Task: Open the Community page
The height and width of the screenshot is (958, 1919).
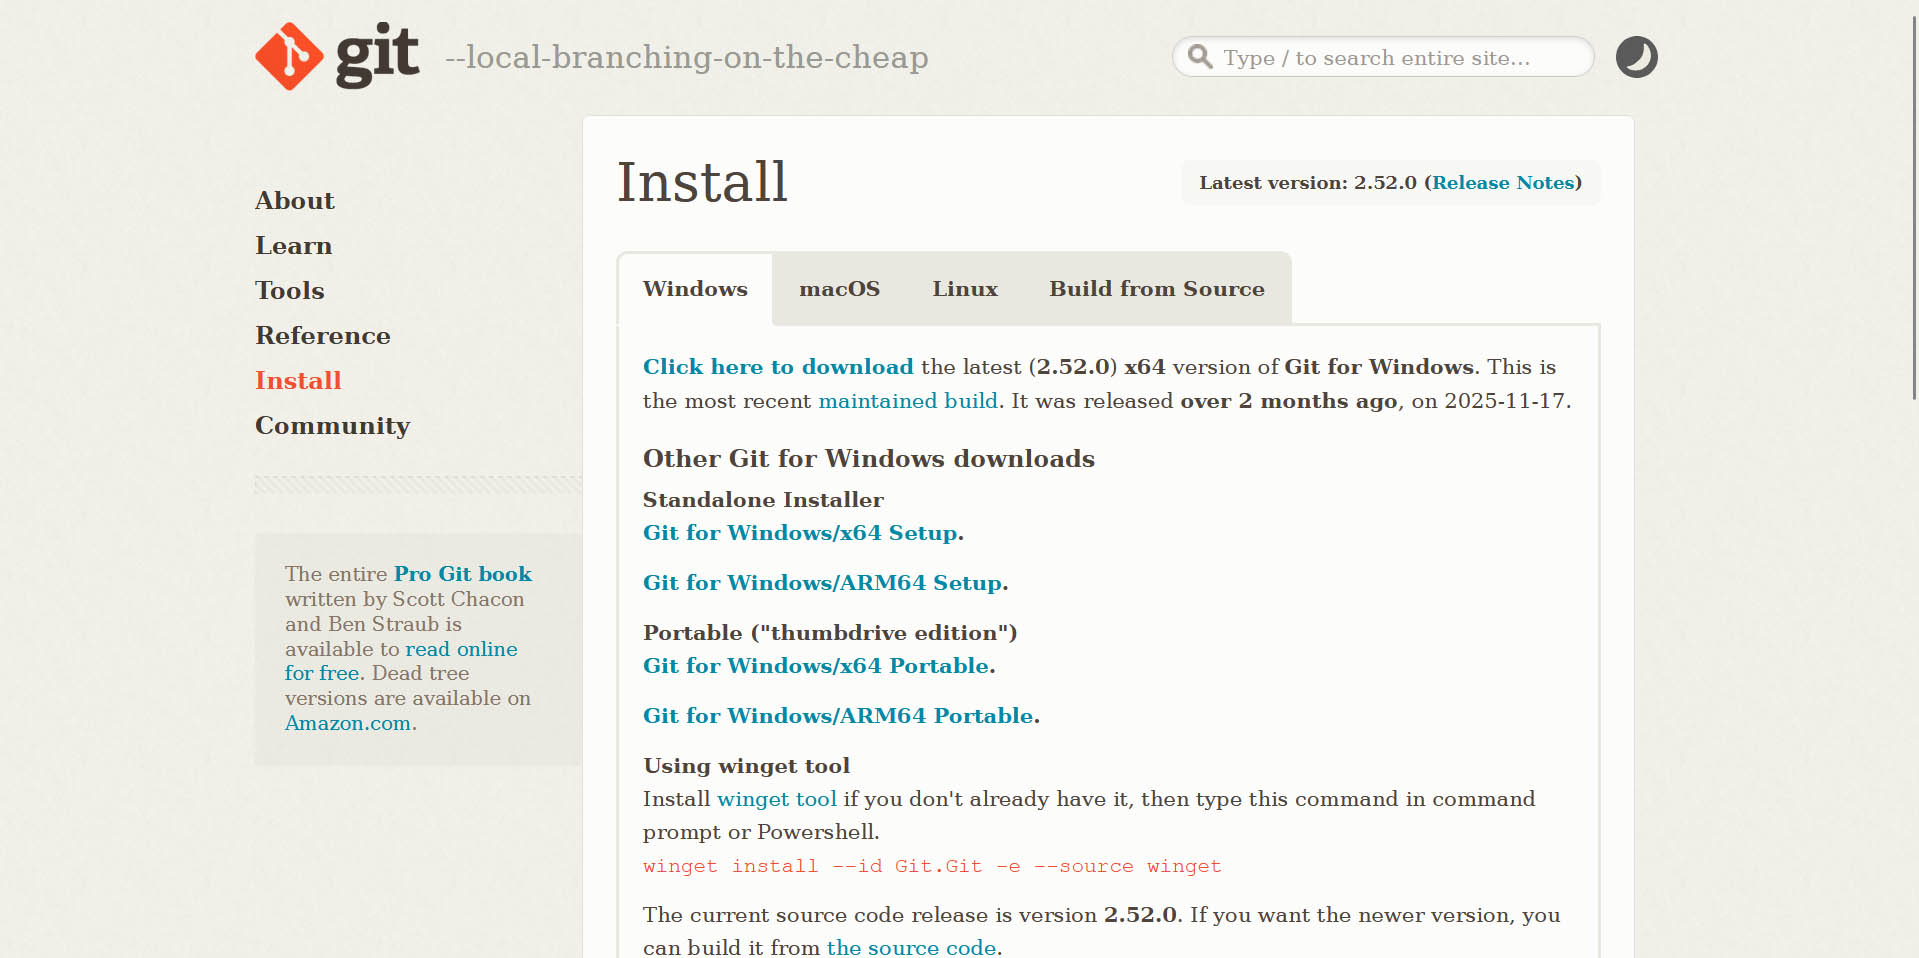Action: (333, 426)
